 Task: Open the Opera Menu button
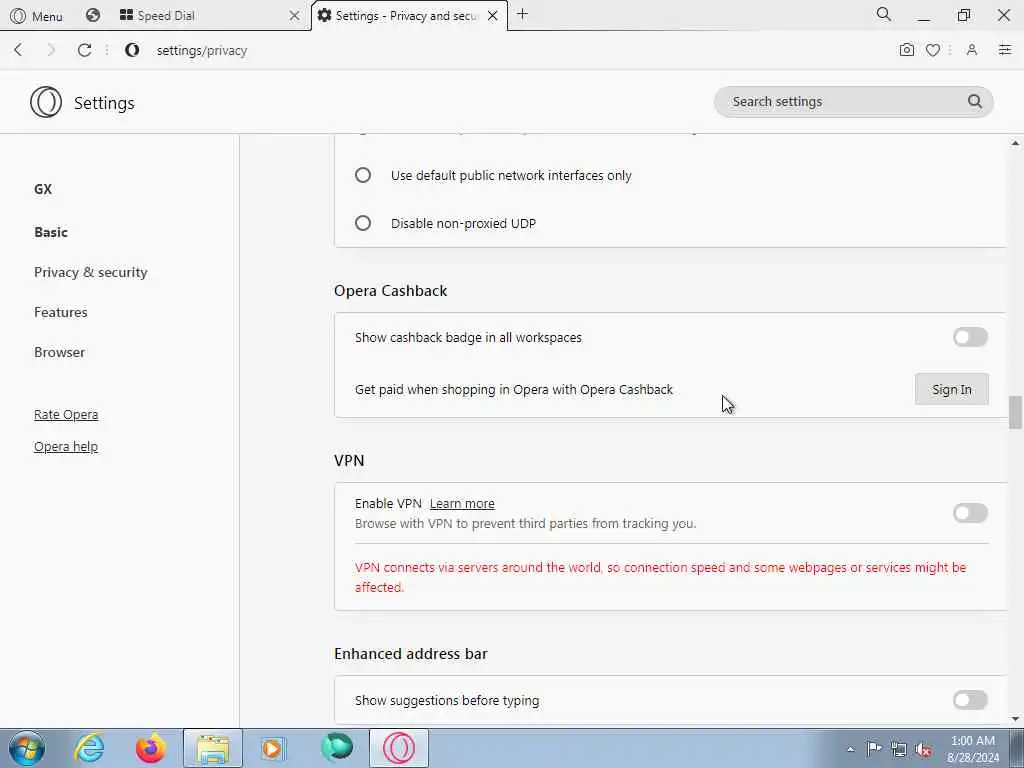(37, 16)
